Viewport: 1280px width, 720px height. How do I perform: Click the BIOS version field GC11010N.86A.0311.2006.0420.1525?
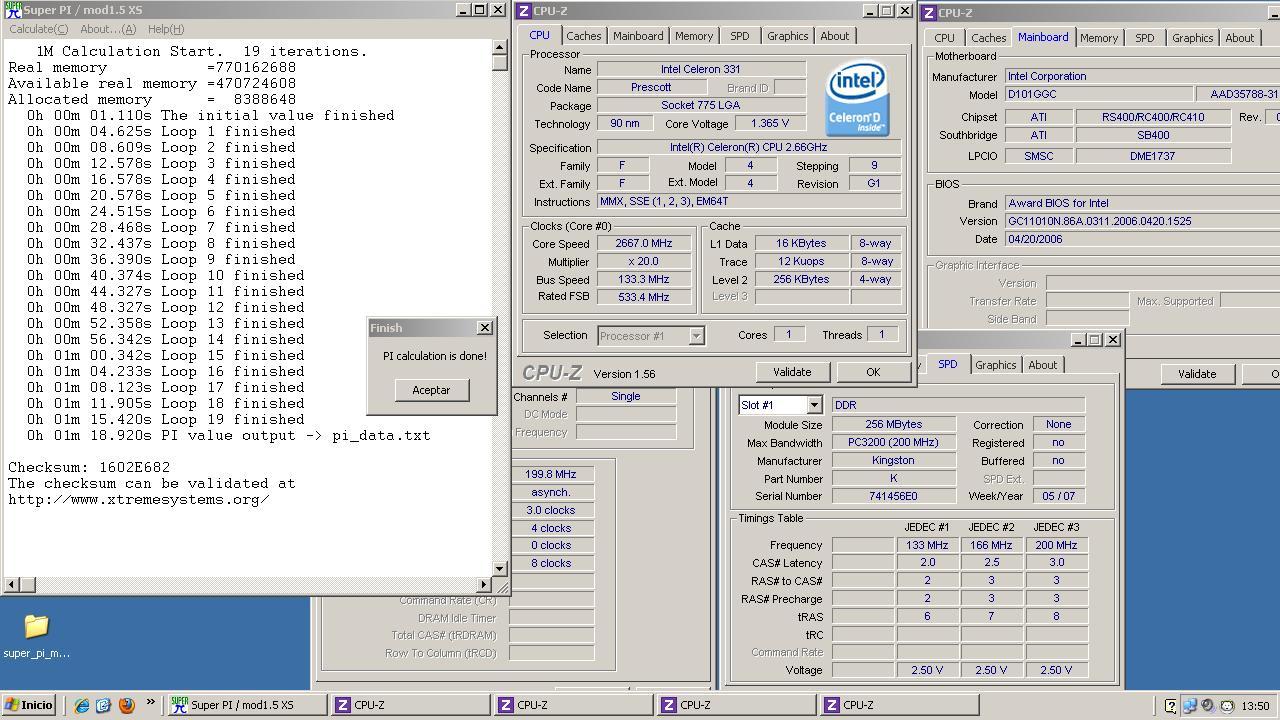[1142, 221]
